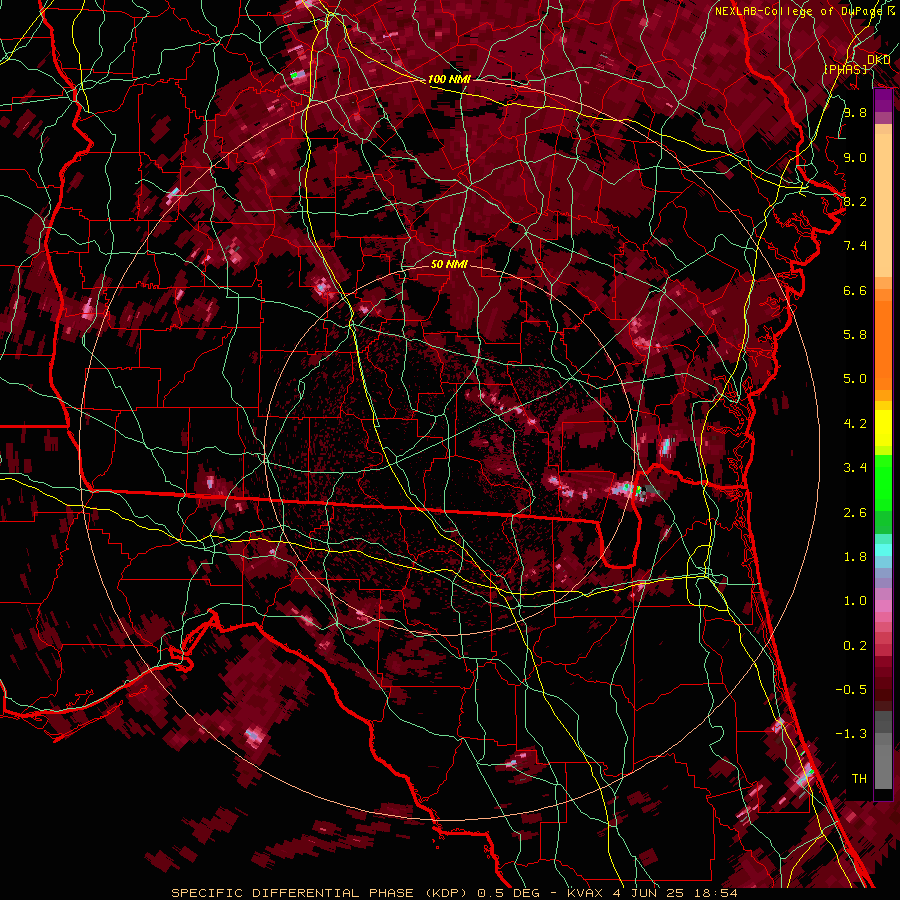Pick the pink band of the color bar

point(883,606)
